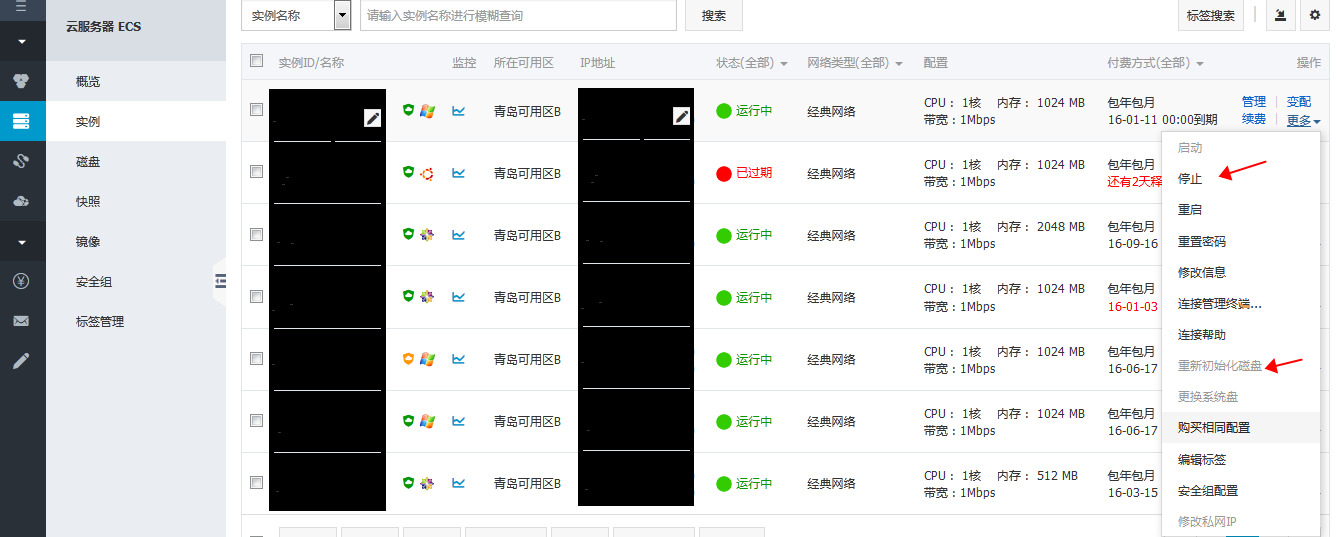Viewport: 1336px width, 537px height.
Task: Tick checkbox of the expired instance row
Action: pos(256,172)
